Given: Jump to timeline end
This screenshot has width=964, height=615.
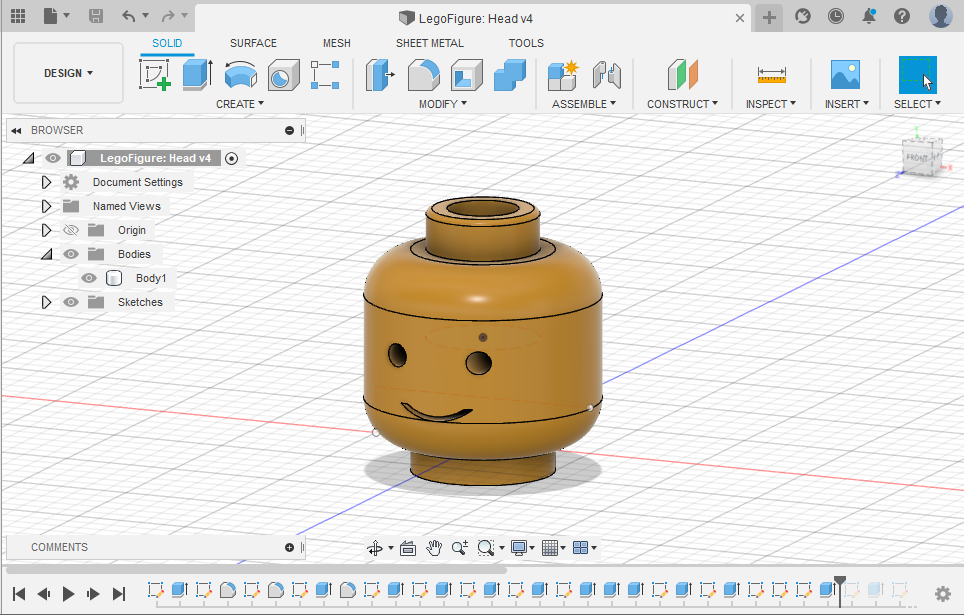Looking at the screenshot, I should click(x=119, y=593).
